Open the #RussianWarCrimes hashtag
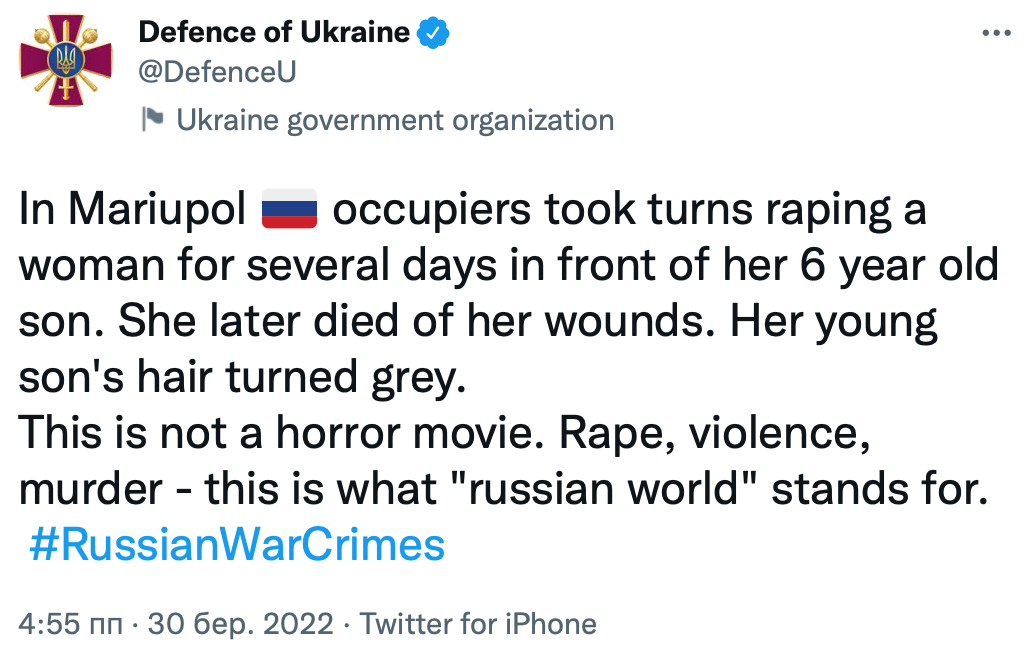The image size is (1024, 656). (236, 546)
